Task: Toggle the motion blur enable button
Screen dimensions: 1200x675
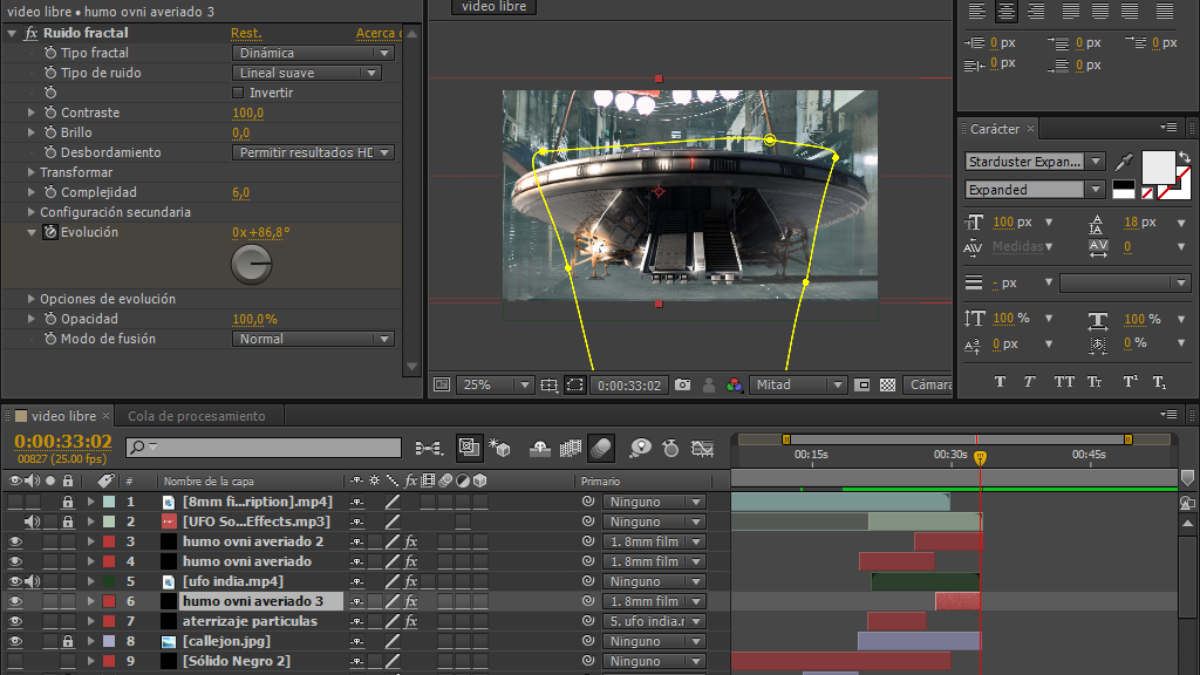Action: click(x=600, y=448)
